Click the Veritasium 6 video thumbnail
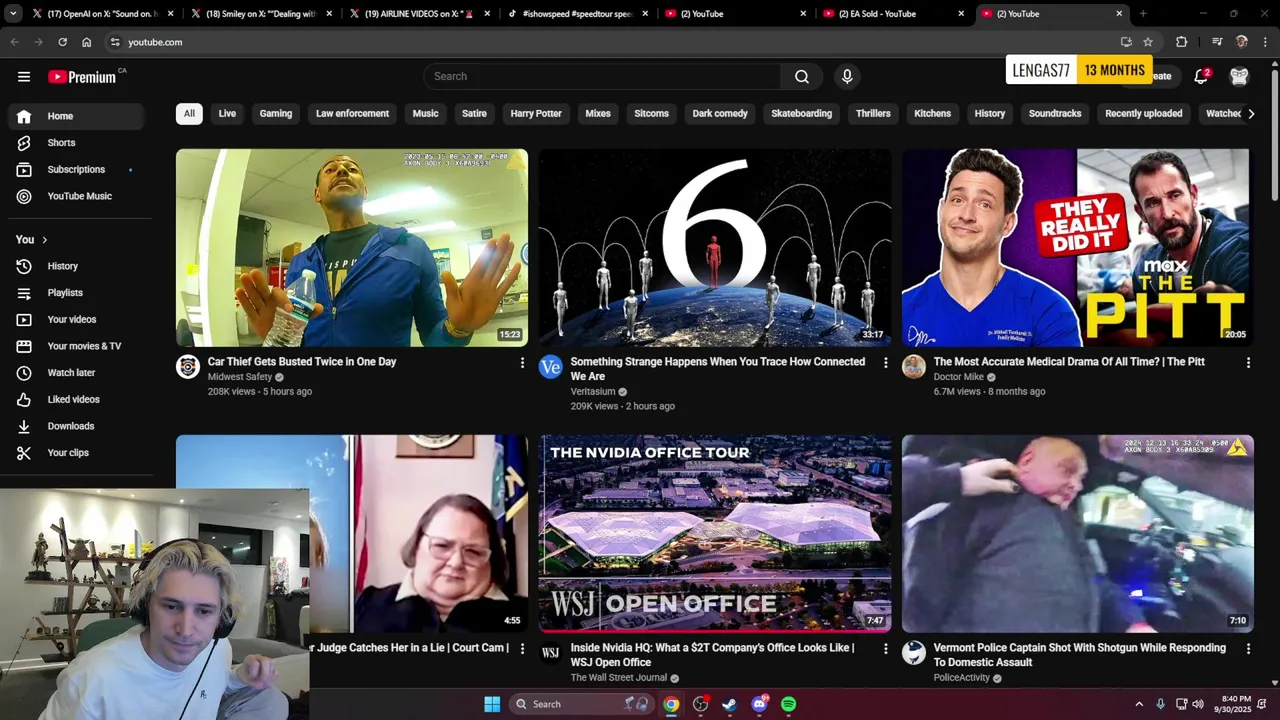1280x720 pixels. (715, 248)
